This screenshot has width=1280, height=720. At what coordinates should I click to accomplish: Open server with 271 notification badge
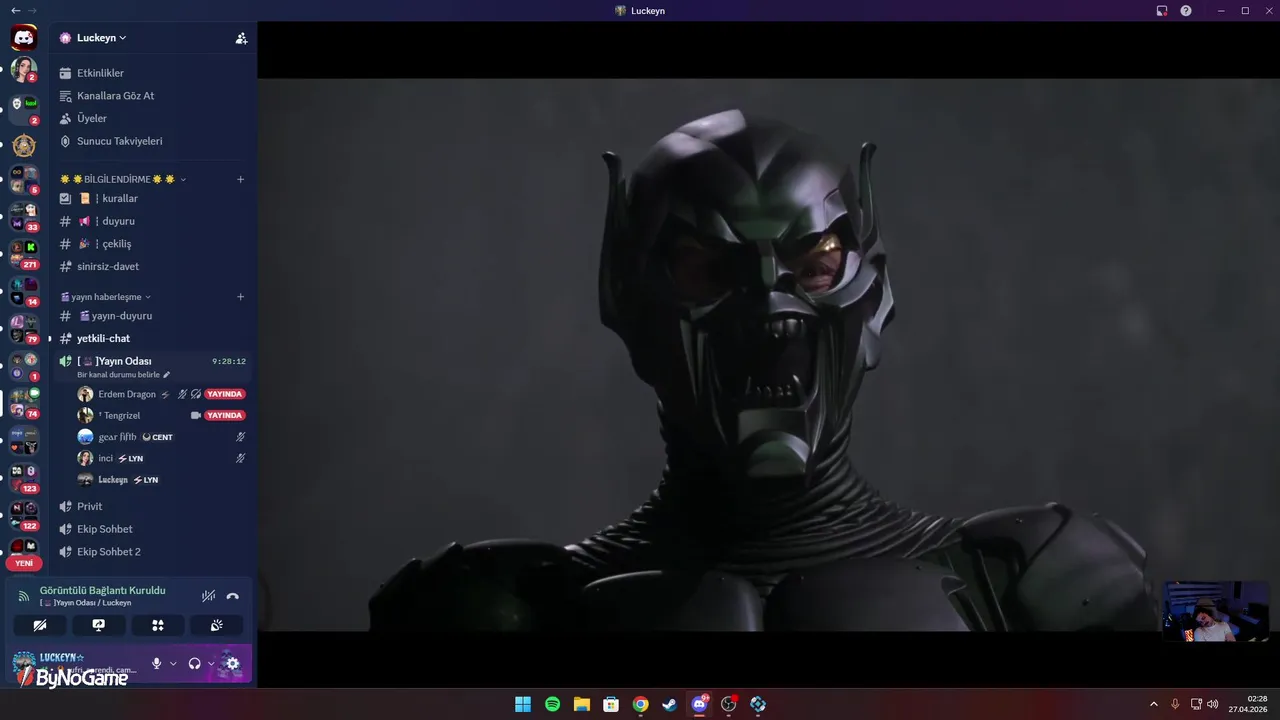coord(24,254)
